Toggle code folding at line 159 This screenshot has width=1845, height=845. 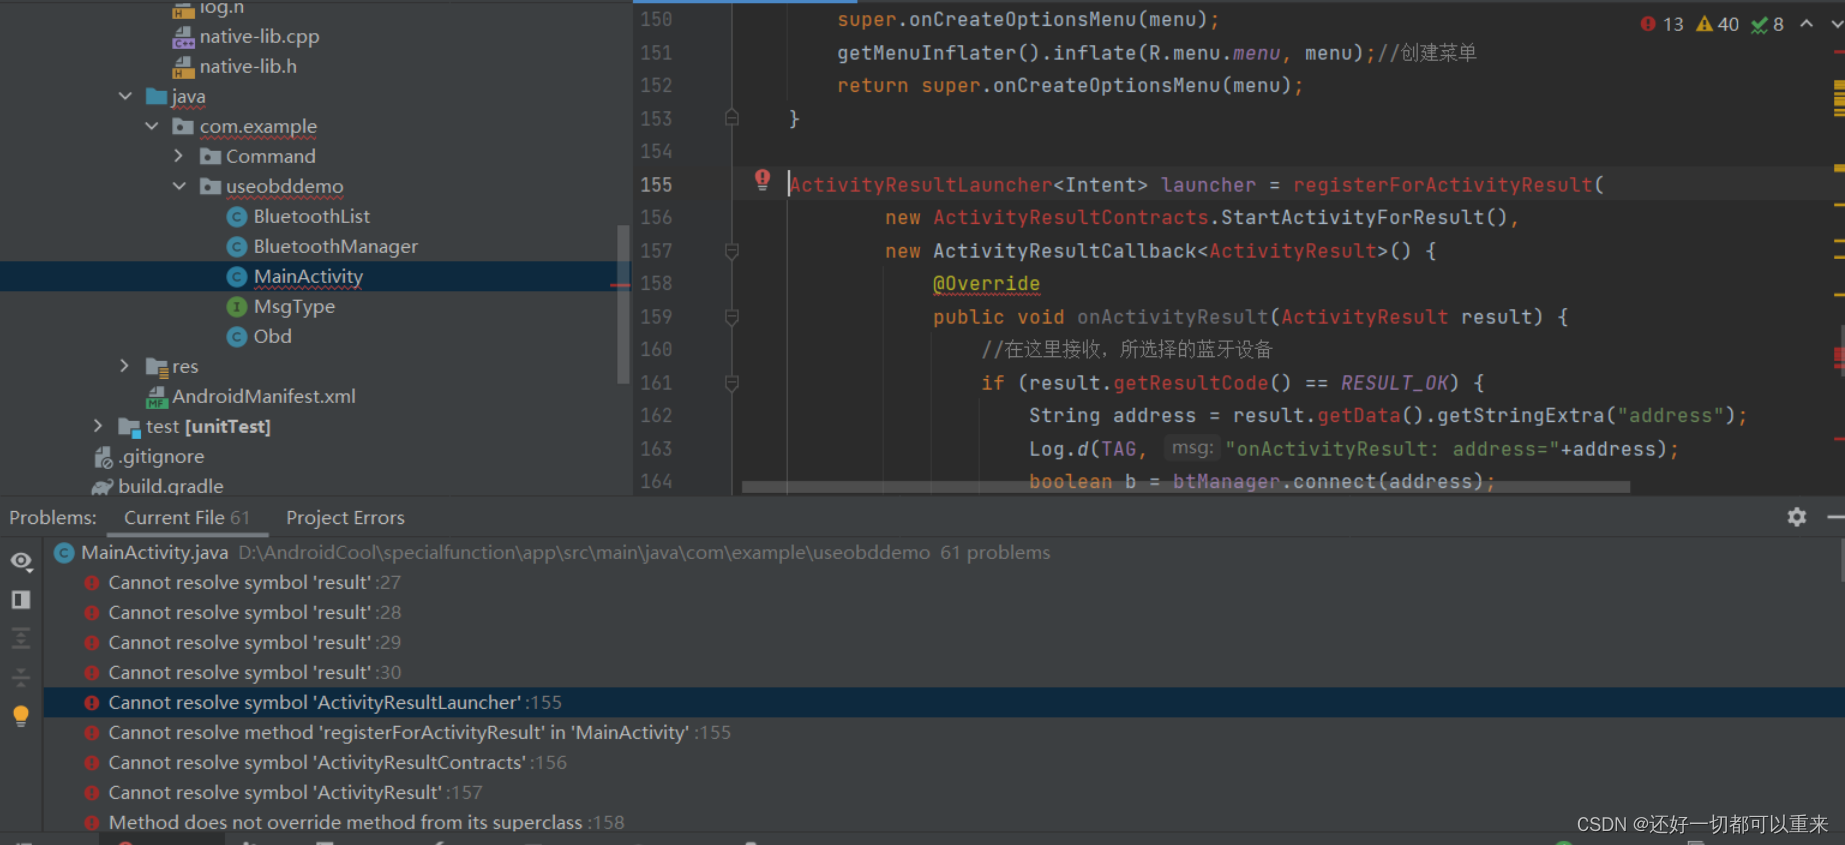click(x=732, y=317)
